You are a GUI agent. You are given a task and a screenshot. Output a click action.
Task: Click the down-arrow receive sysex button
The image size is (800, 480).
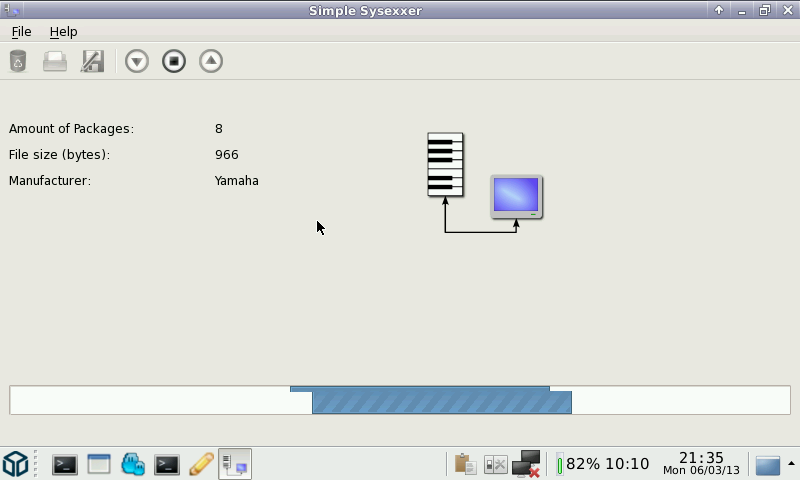point(137,61)
